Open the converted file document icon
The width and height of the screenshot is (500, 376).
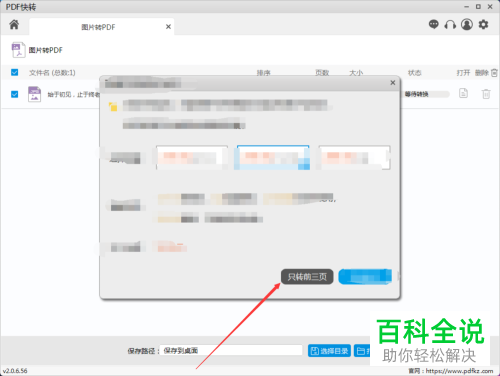point(463,93)
